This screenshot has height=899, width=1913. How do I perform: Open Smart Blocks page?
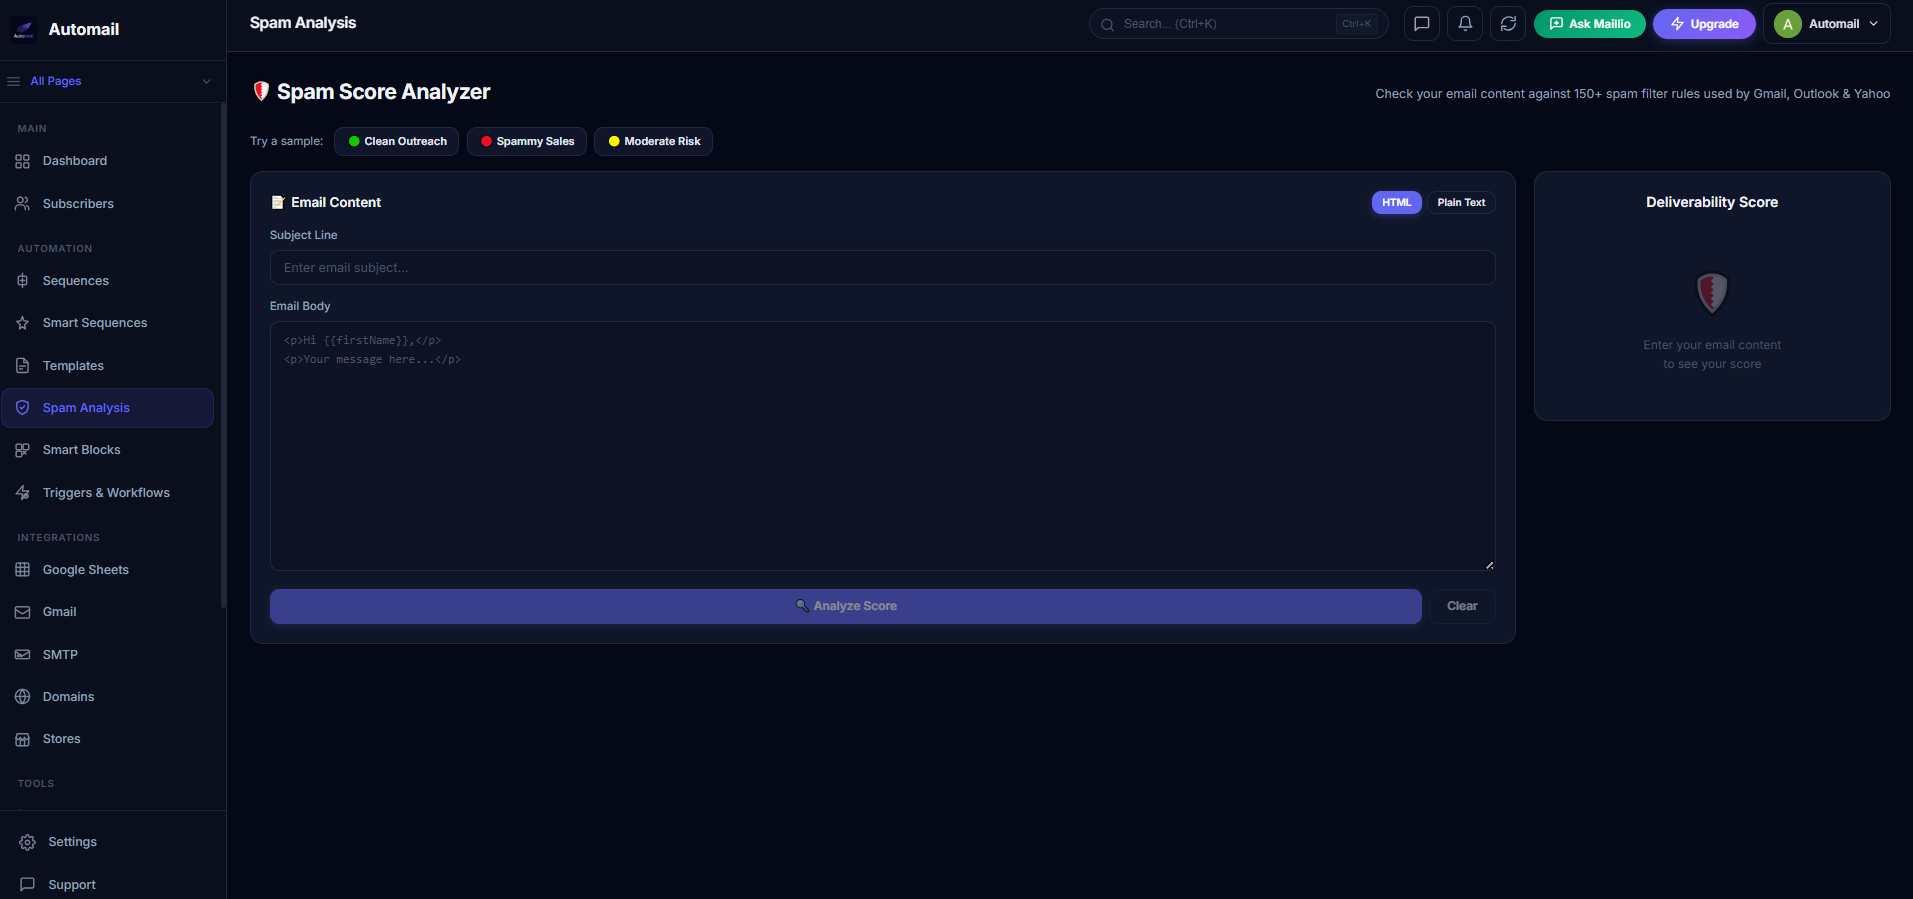coord(108,450)
